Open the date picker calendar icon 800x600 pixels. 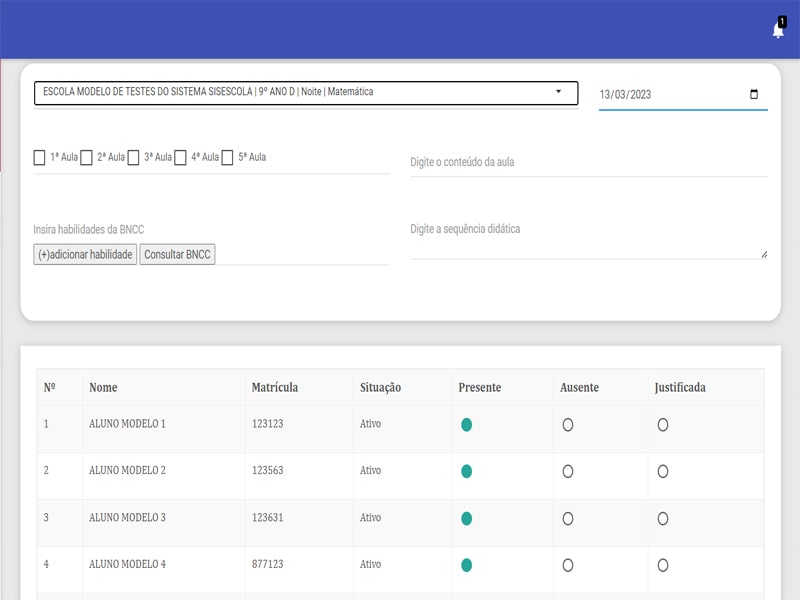[x=754, y=94]
